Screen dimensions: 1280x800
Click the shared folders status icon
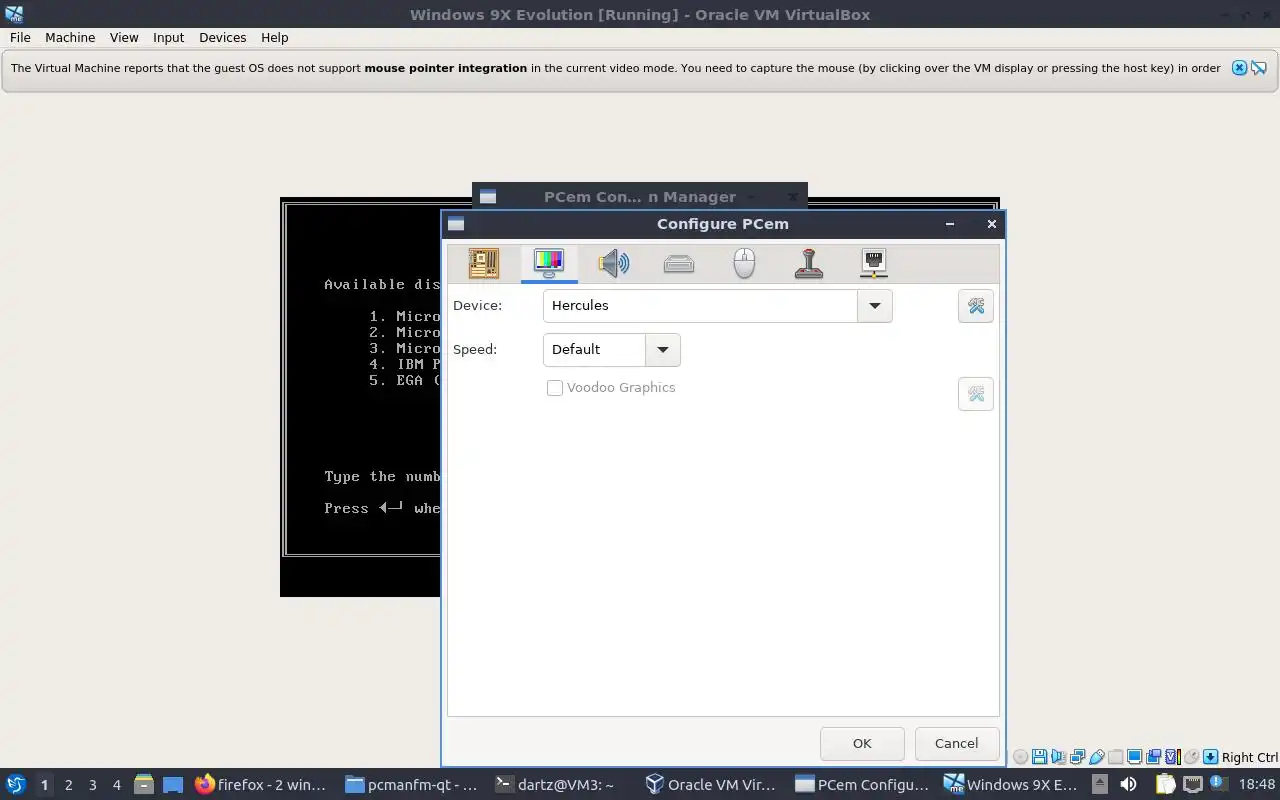(x=1115, y=757)
